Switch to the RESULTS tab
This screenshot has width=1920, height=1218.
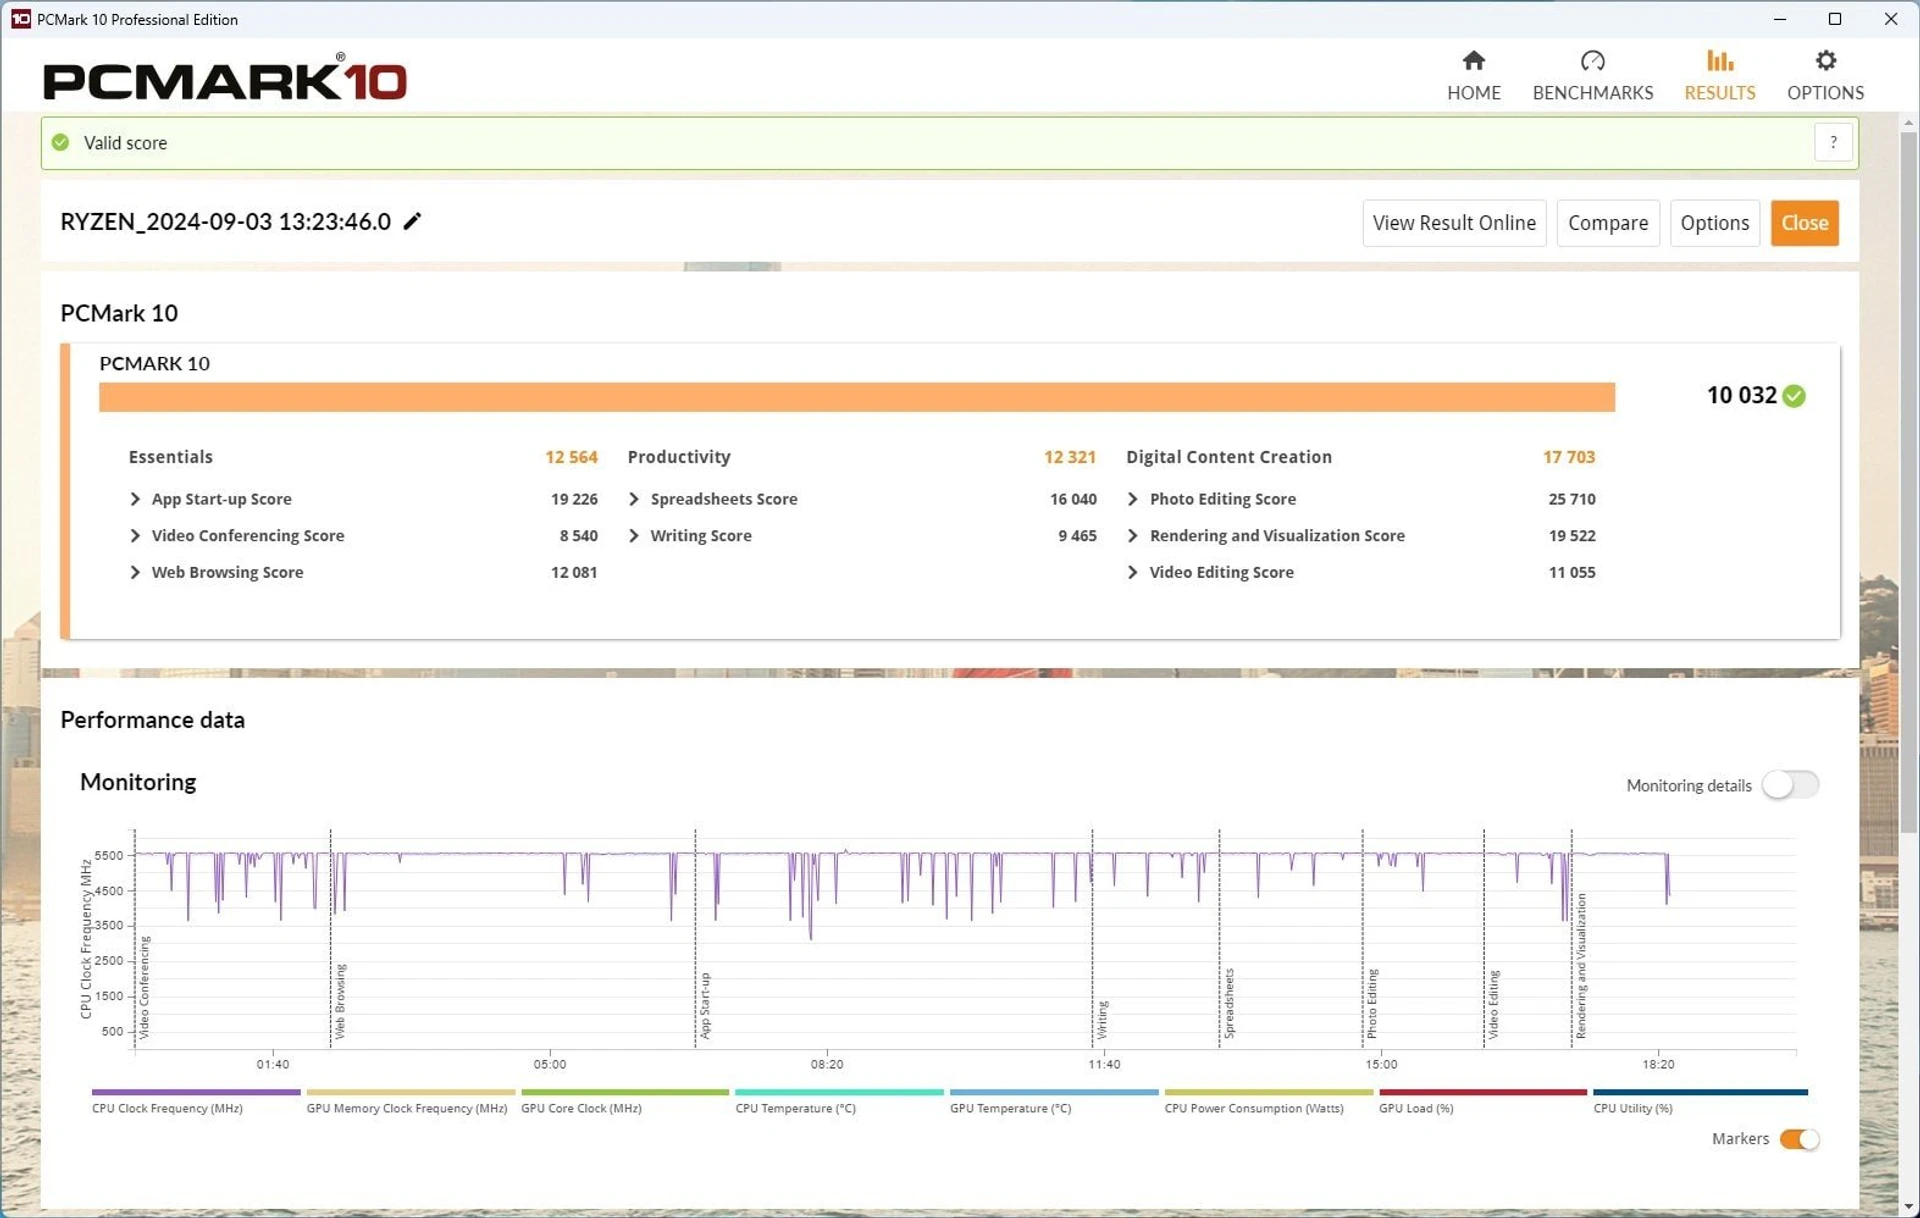click(1719, 76)
